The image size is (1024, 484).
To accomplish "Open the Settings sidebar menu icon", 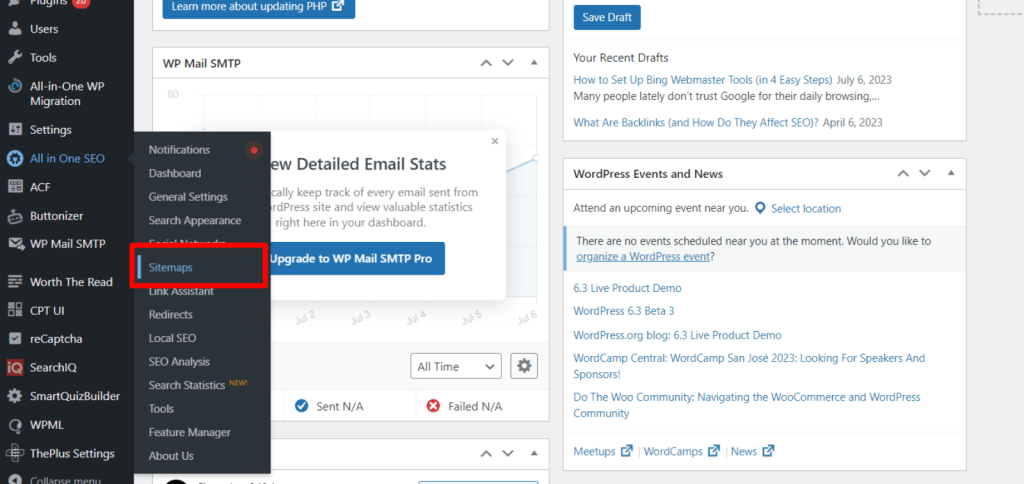I will [x=15, y=130].
